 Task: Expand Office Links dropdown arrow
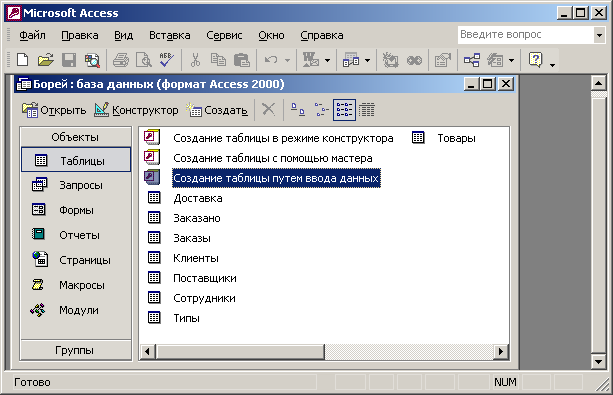click(328, 60)
